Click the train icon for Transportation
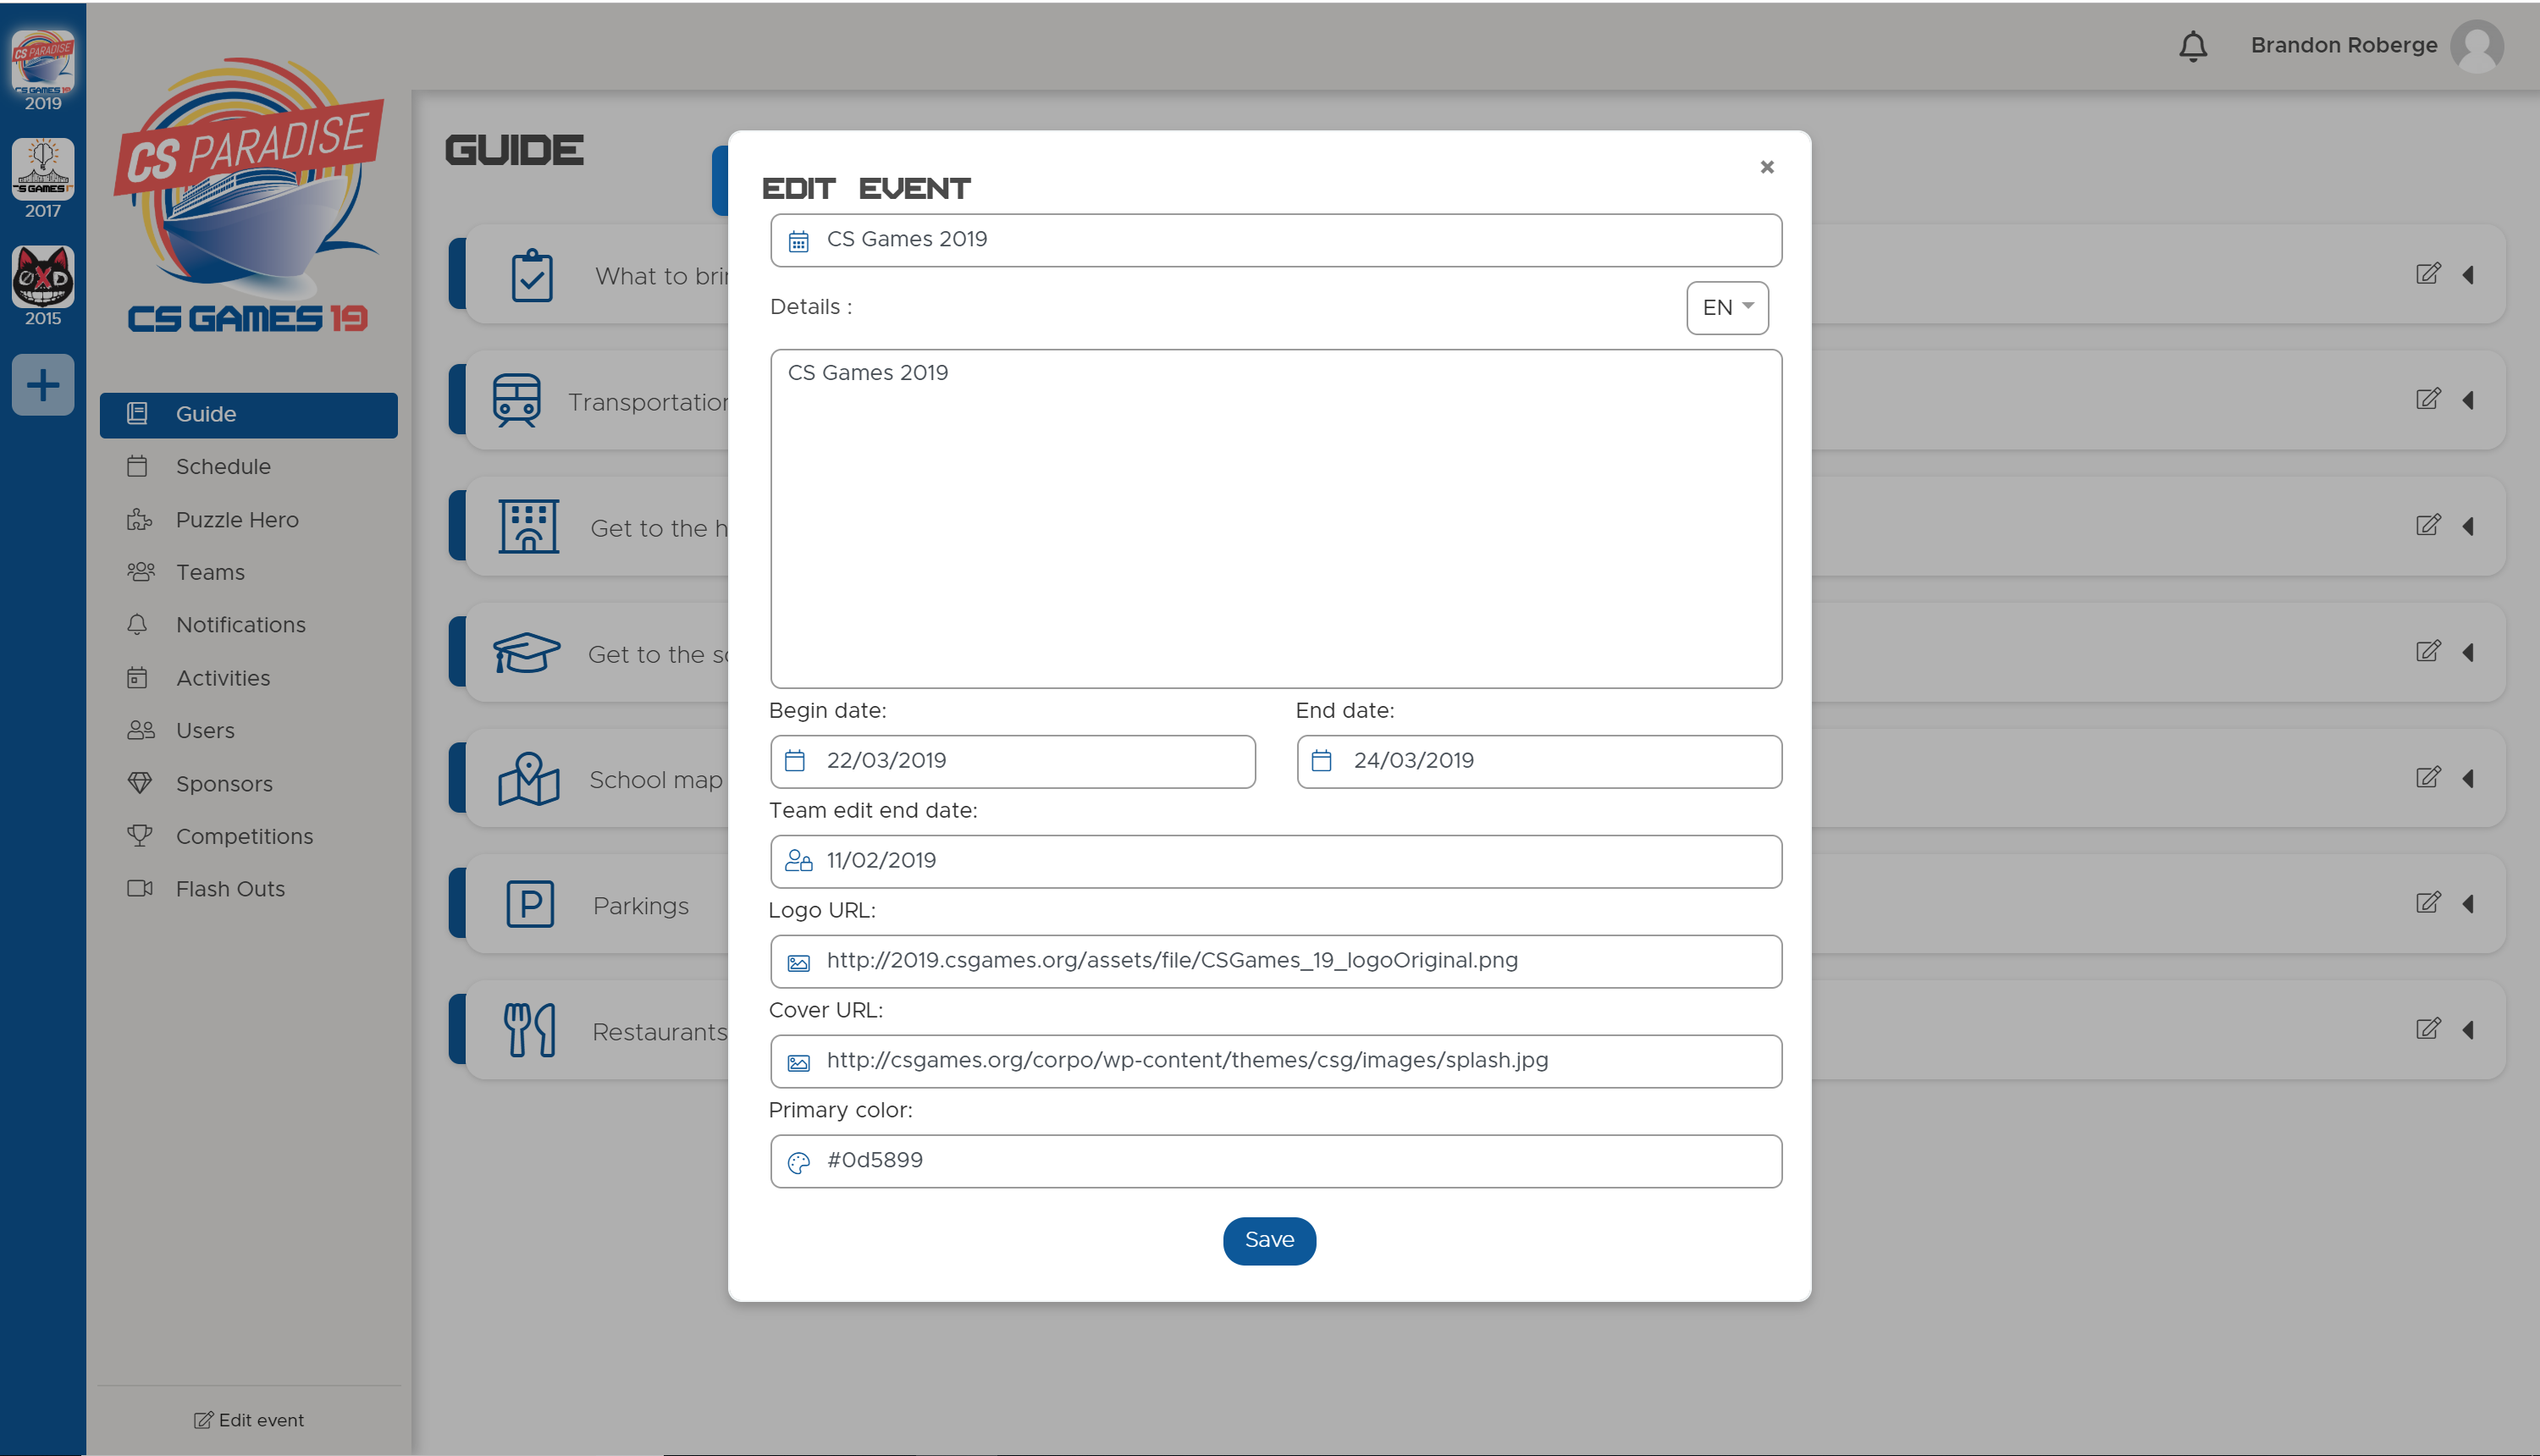This screenshot has height=1456, width=2540. coord(517,401)
